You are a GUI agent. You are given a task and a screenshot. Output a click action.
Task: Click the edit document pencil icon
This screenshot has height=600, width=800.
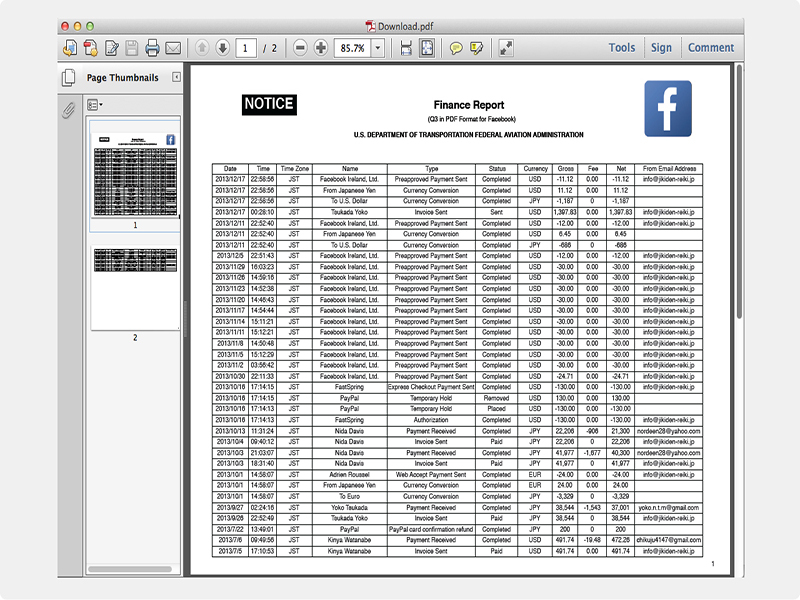(112, 48)
